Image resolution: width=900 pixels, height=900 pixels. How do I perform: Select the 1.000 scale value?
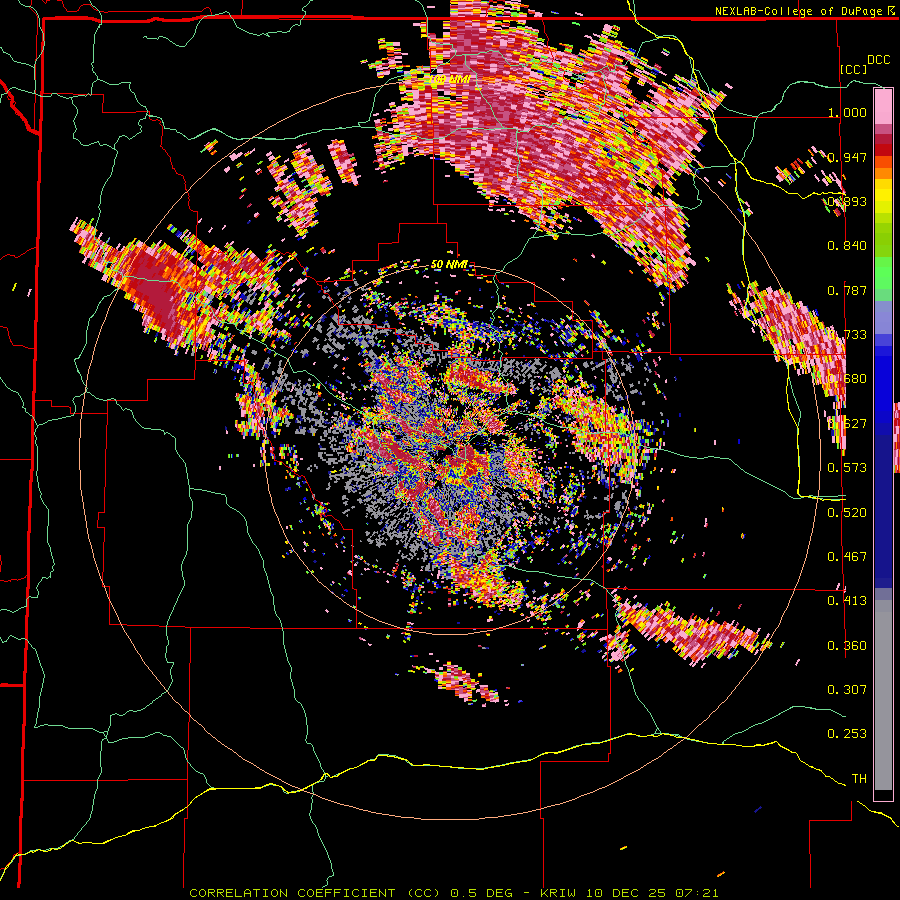847,112
